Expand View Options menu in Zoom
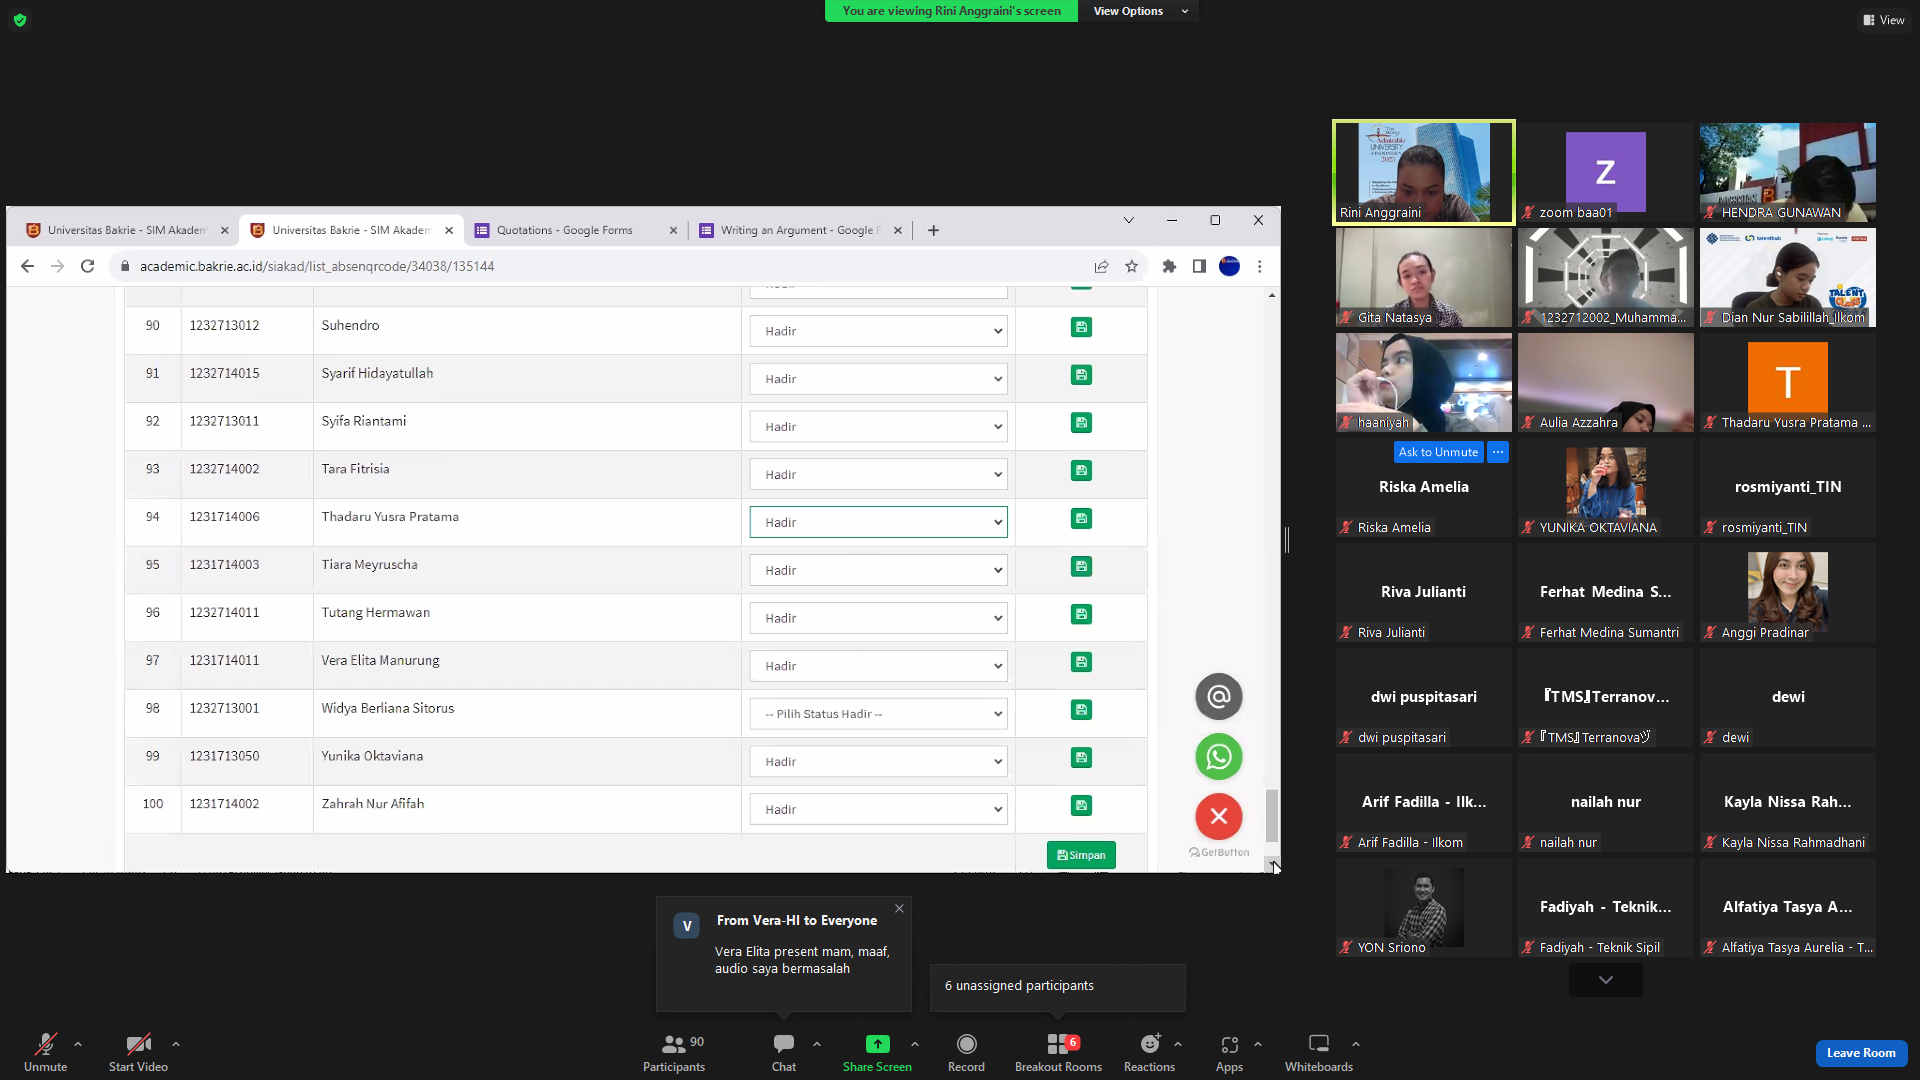The image size is (1920, 1080). pos(1139,11)
